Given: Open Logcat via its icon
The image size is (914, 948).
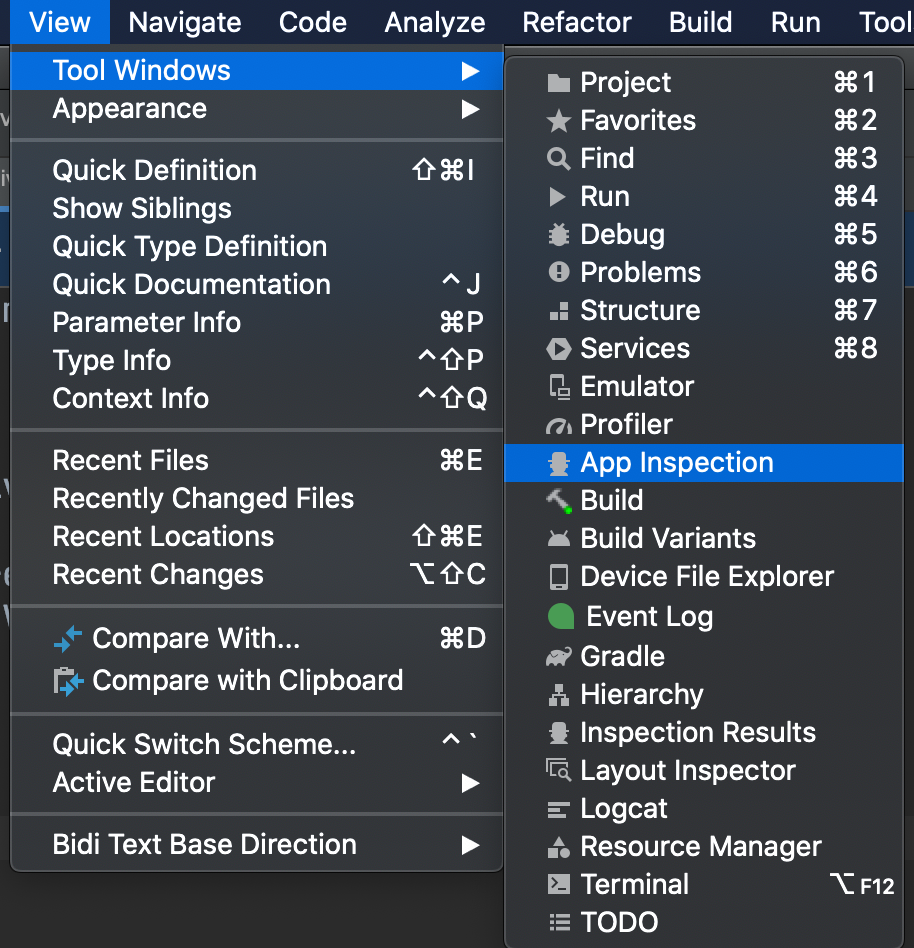Looking at the screenshot, I should tap(559, 809).
